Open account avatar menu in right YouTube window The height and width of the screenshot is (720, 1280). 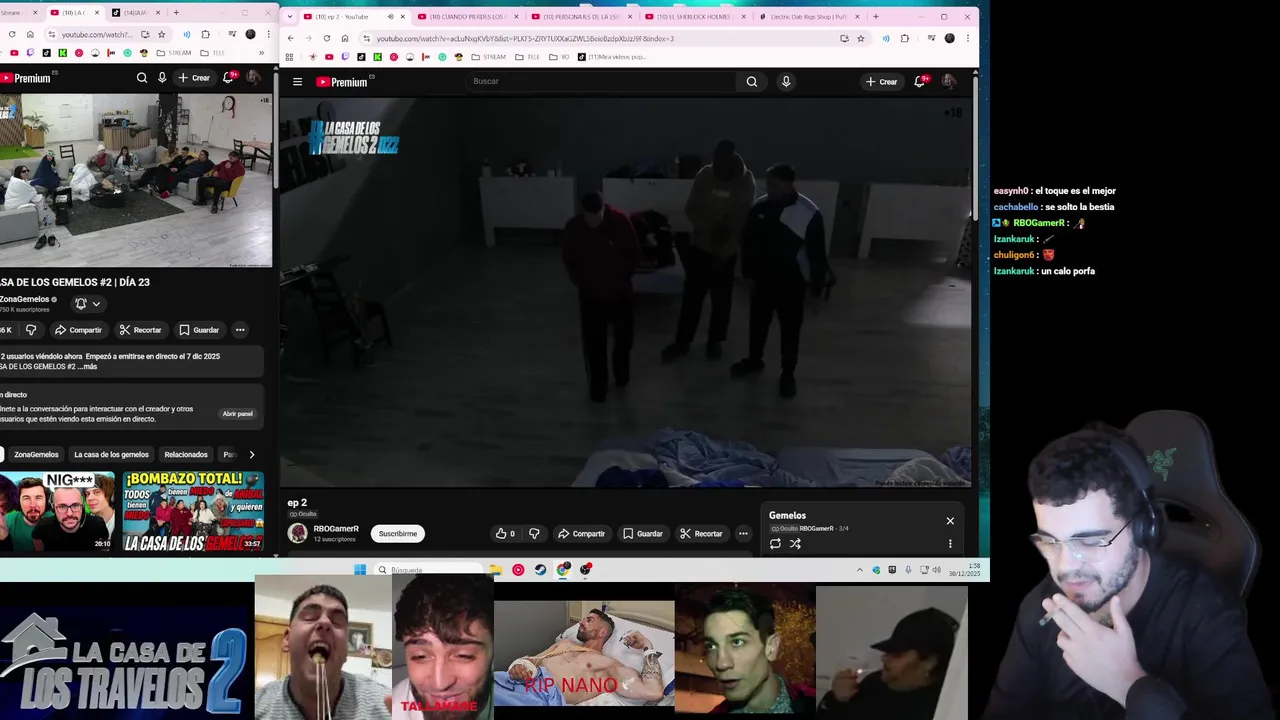tap(949, 82)
